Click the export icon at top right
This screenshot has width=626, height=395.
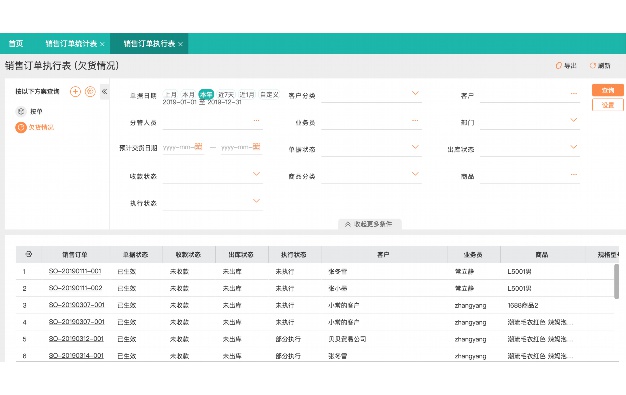[559, 66]
